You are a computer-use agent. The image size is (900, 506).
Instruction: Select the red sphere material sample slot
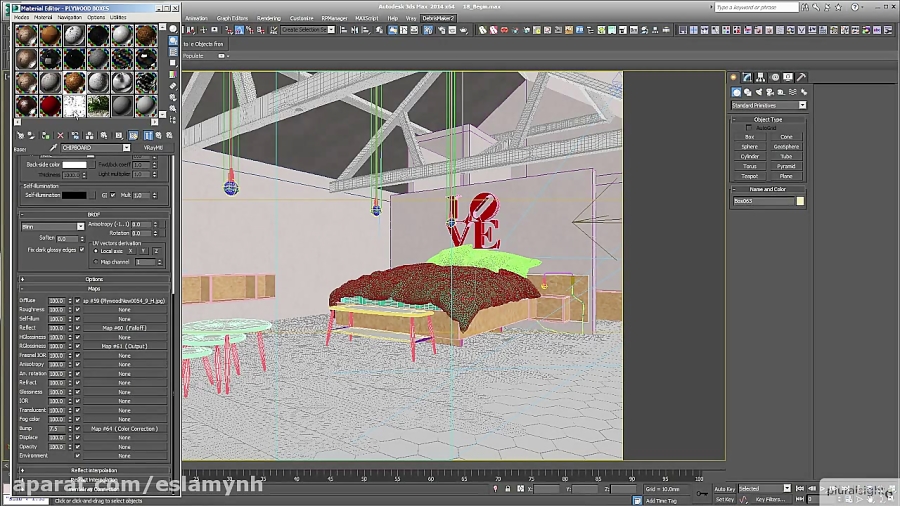click(51, 103)
